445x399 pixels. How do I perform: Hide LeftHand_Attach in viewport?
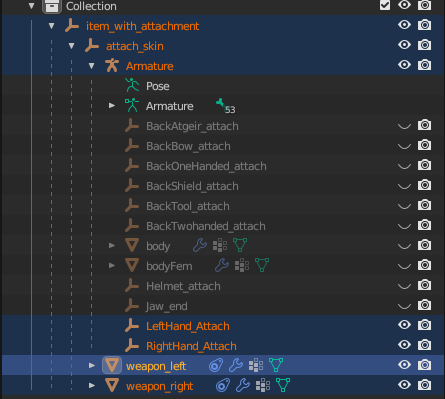coord(404,325)
